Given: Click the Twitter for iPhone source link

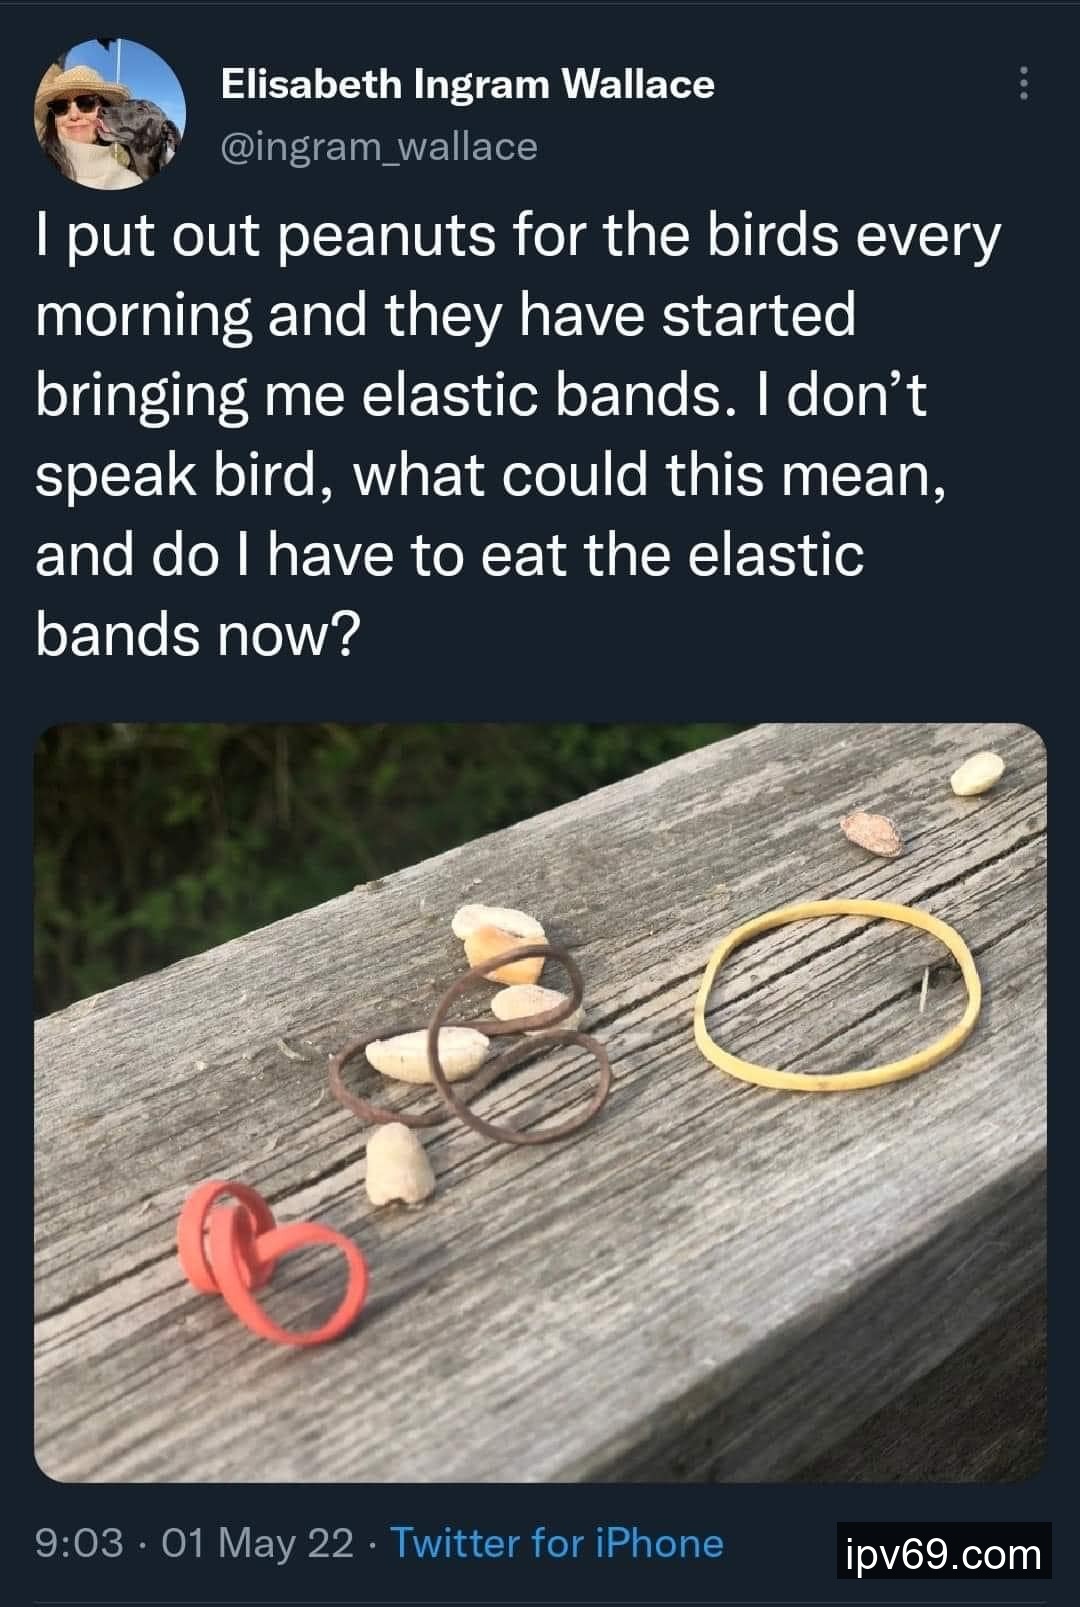Looking at the screenshot, I should point(557,1542).
